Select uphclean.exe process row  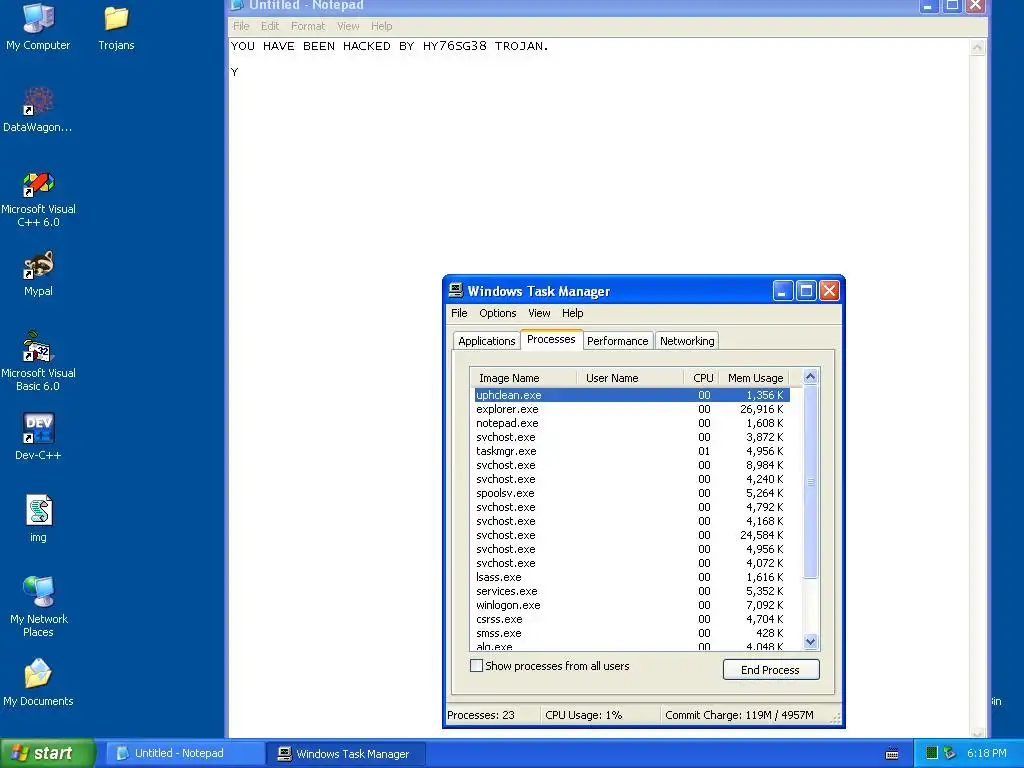point(632,395)
